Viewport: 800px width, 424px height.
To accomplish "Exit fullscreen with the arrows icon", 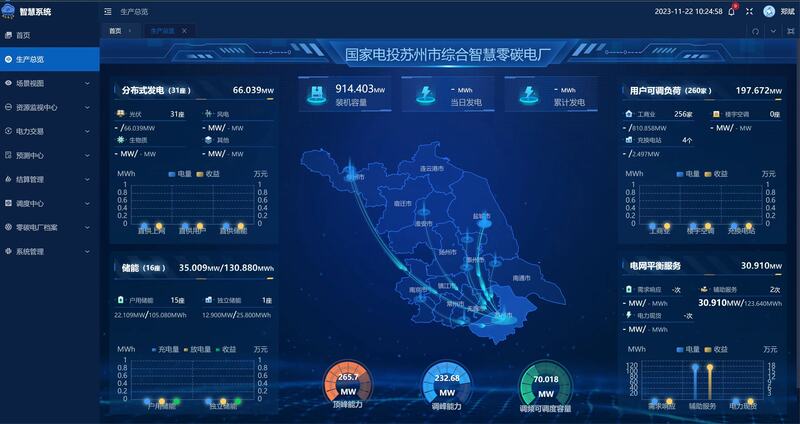I will [x=749, y=11].
